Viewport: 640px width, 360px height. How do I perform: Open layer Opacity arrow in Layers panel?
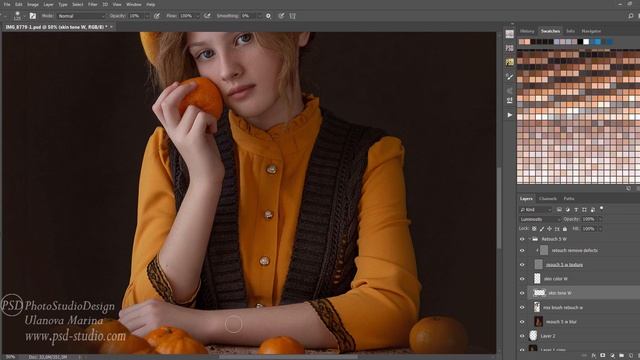click(x=600, y=219)
